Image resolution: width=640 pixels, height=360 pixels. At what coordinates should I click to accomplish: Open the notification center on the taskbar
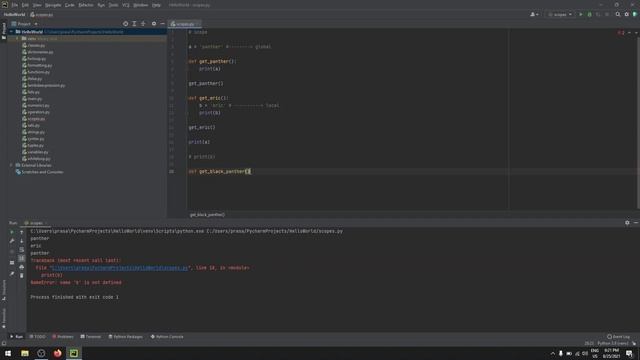click(x=629, y=353)
